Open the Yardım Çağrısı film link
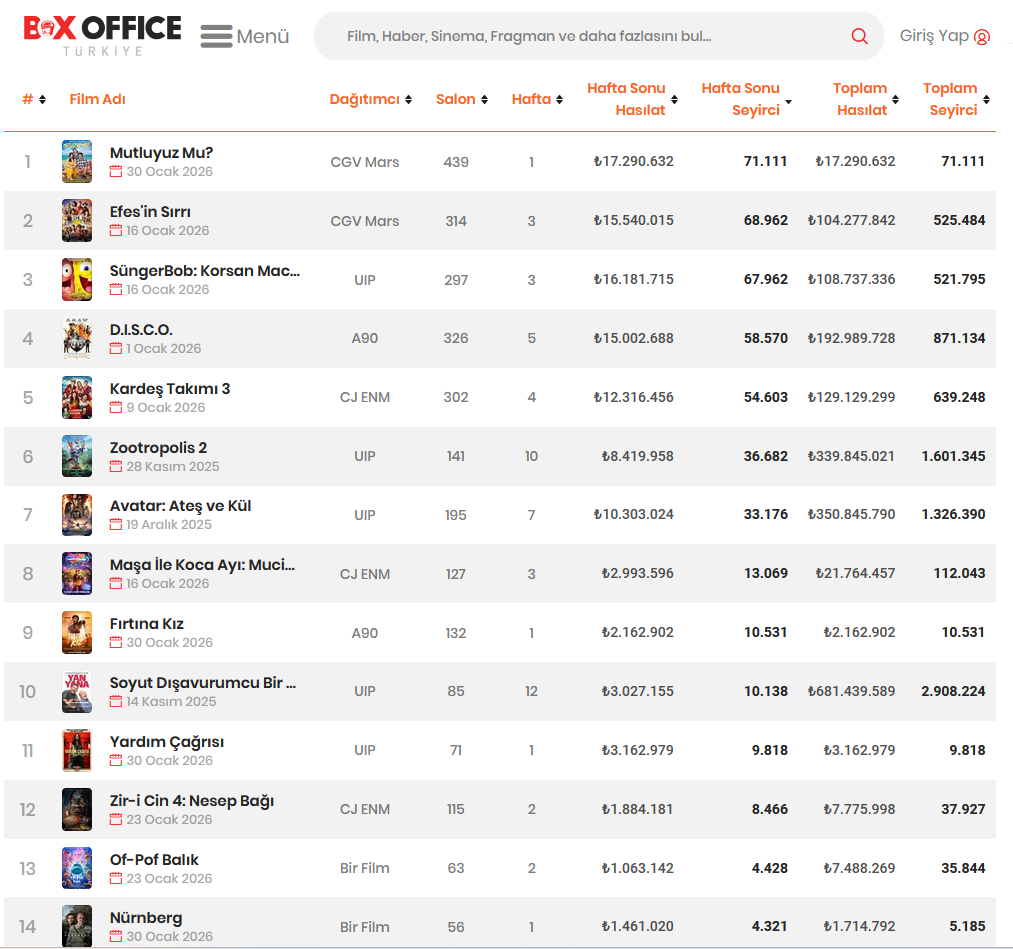The image size is (1013, 949). click(167, 742)
